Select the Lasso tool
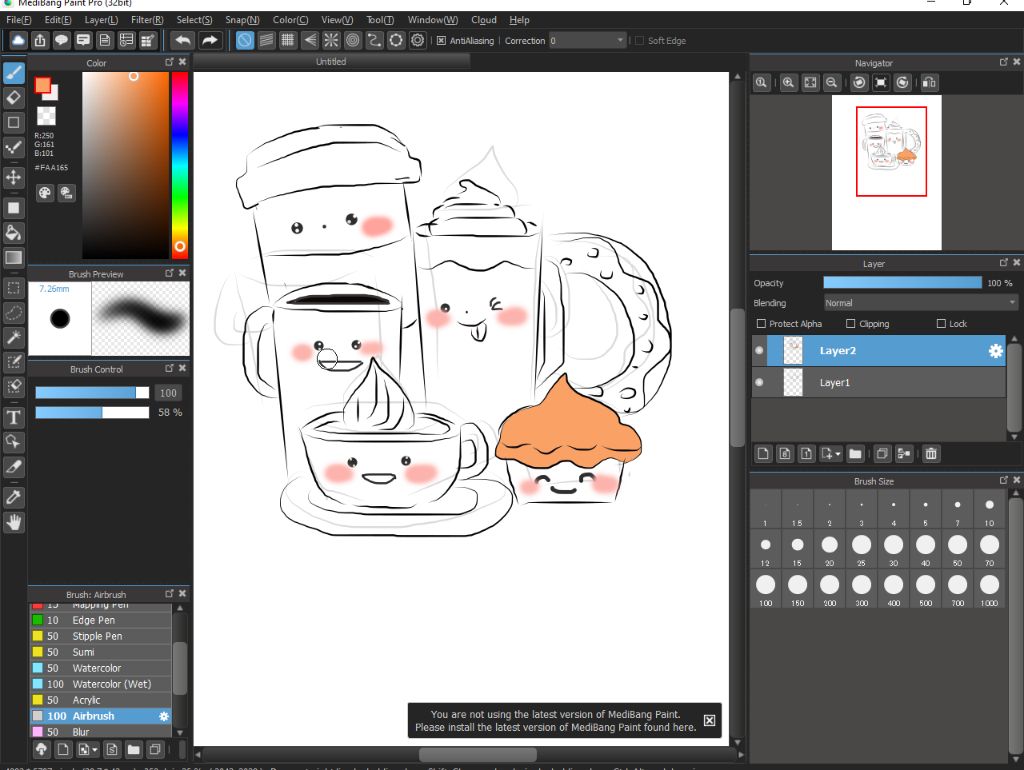The width and height of the screenshot is (1024, 770). [14, 313]
